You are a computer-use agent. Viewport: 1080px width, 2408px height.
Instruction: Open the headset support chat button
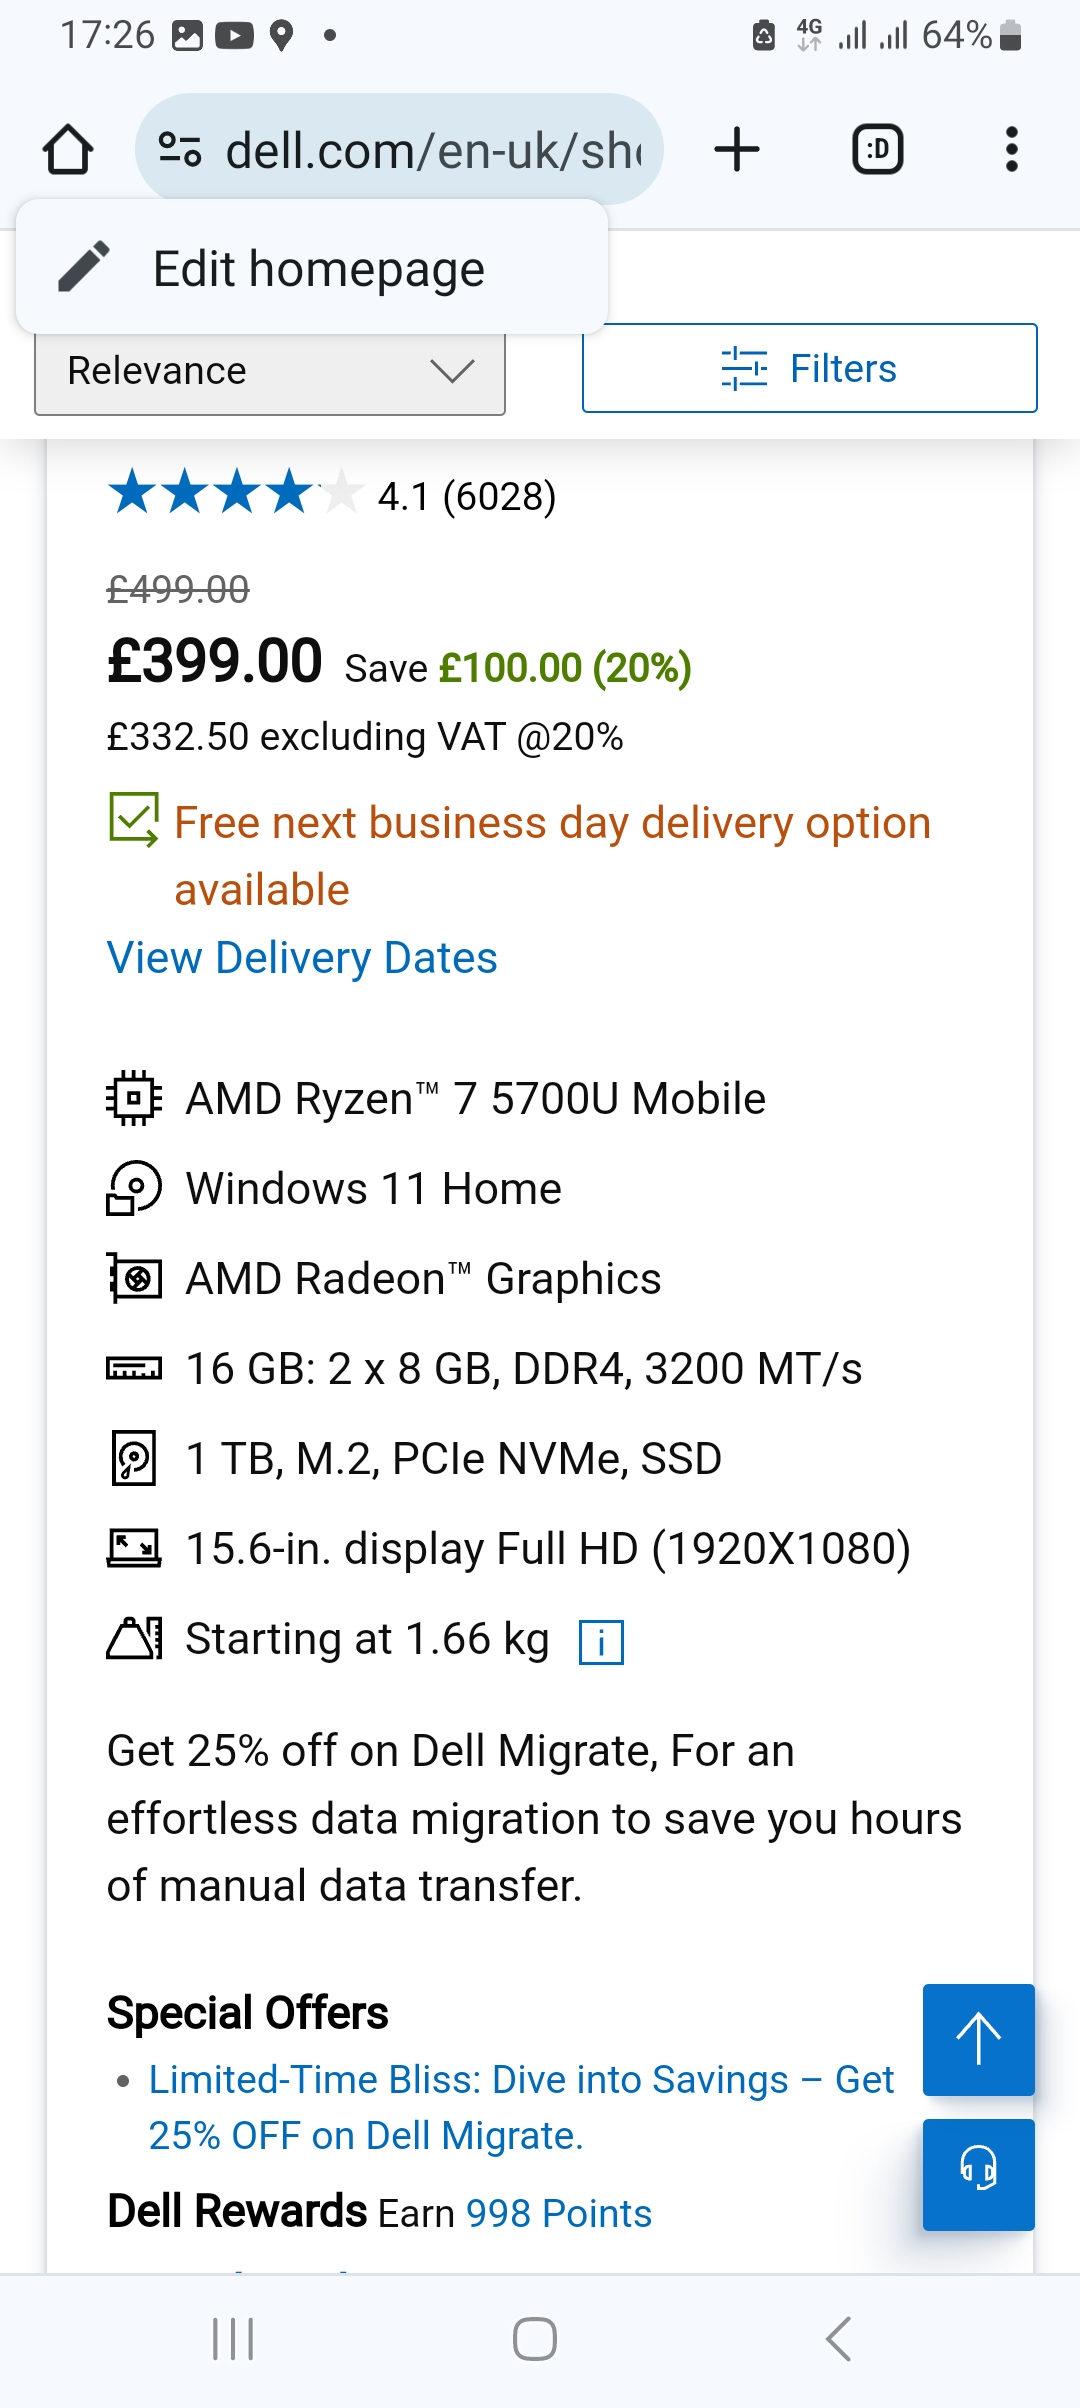click(978, 2174)
